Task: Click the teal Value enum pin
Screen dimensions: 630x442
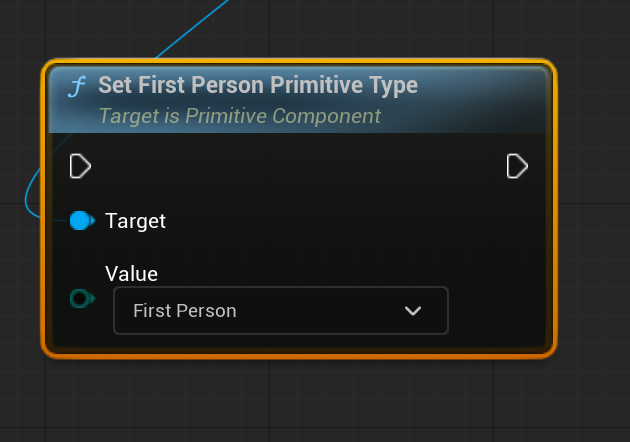Action: click(82, 299)
